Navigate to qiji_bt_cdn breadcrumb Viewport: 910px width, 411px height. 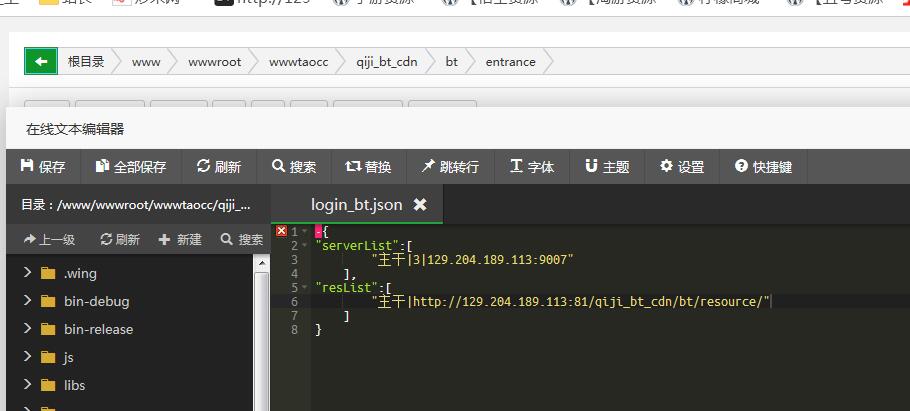(386, 62)
